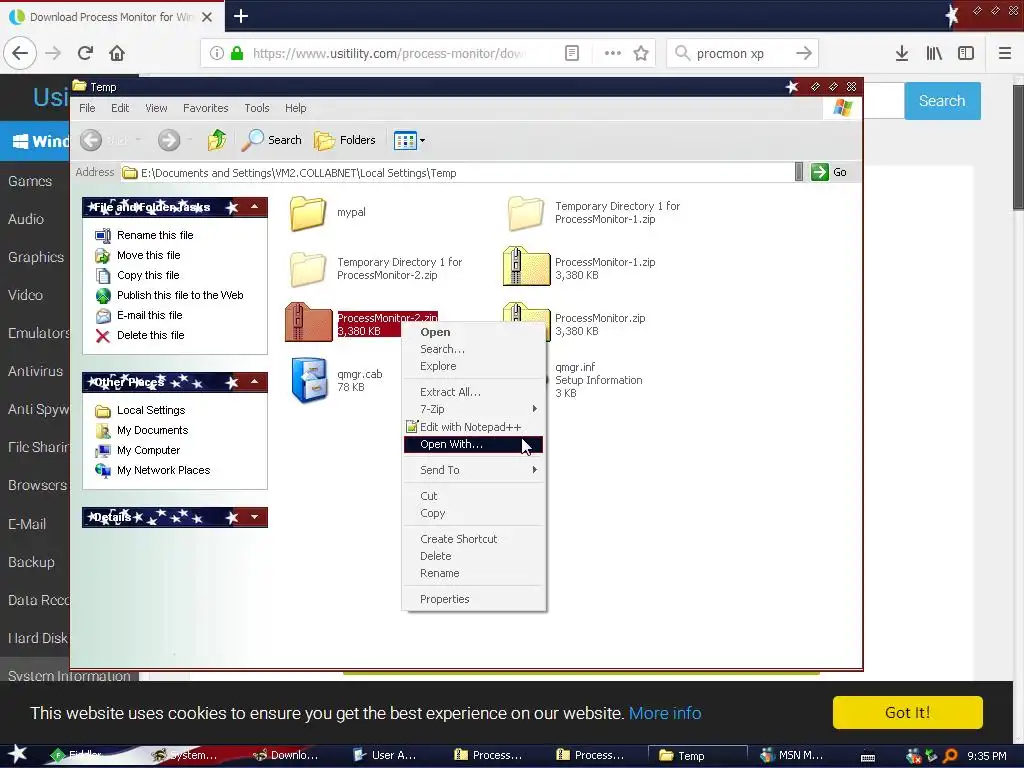Click the procmon xp browser search field
This screenshot has height=768, width=1024.
click(741, 54)
